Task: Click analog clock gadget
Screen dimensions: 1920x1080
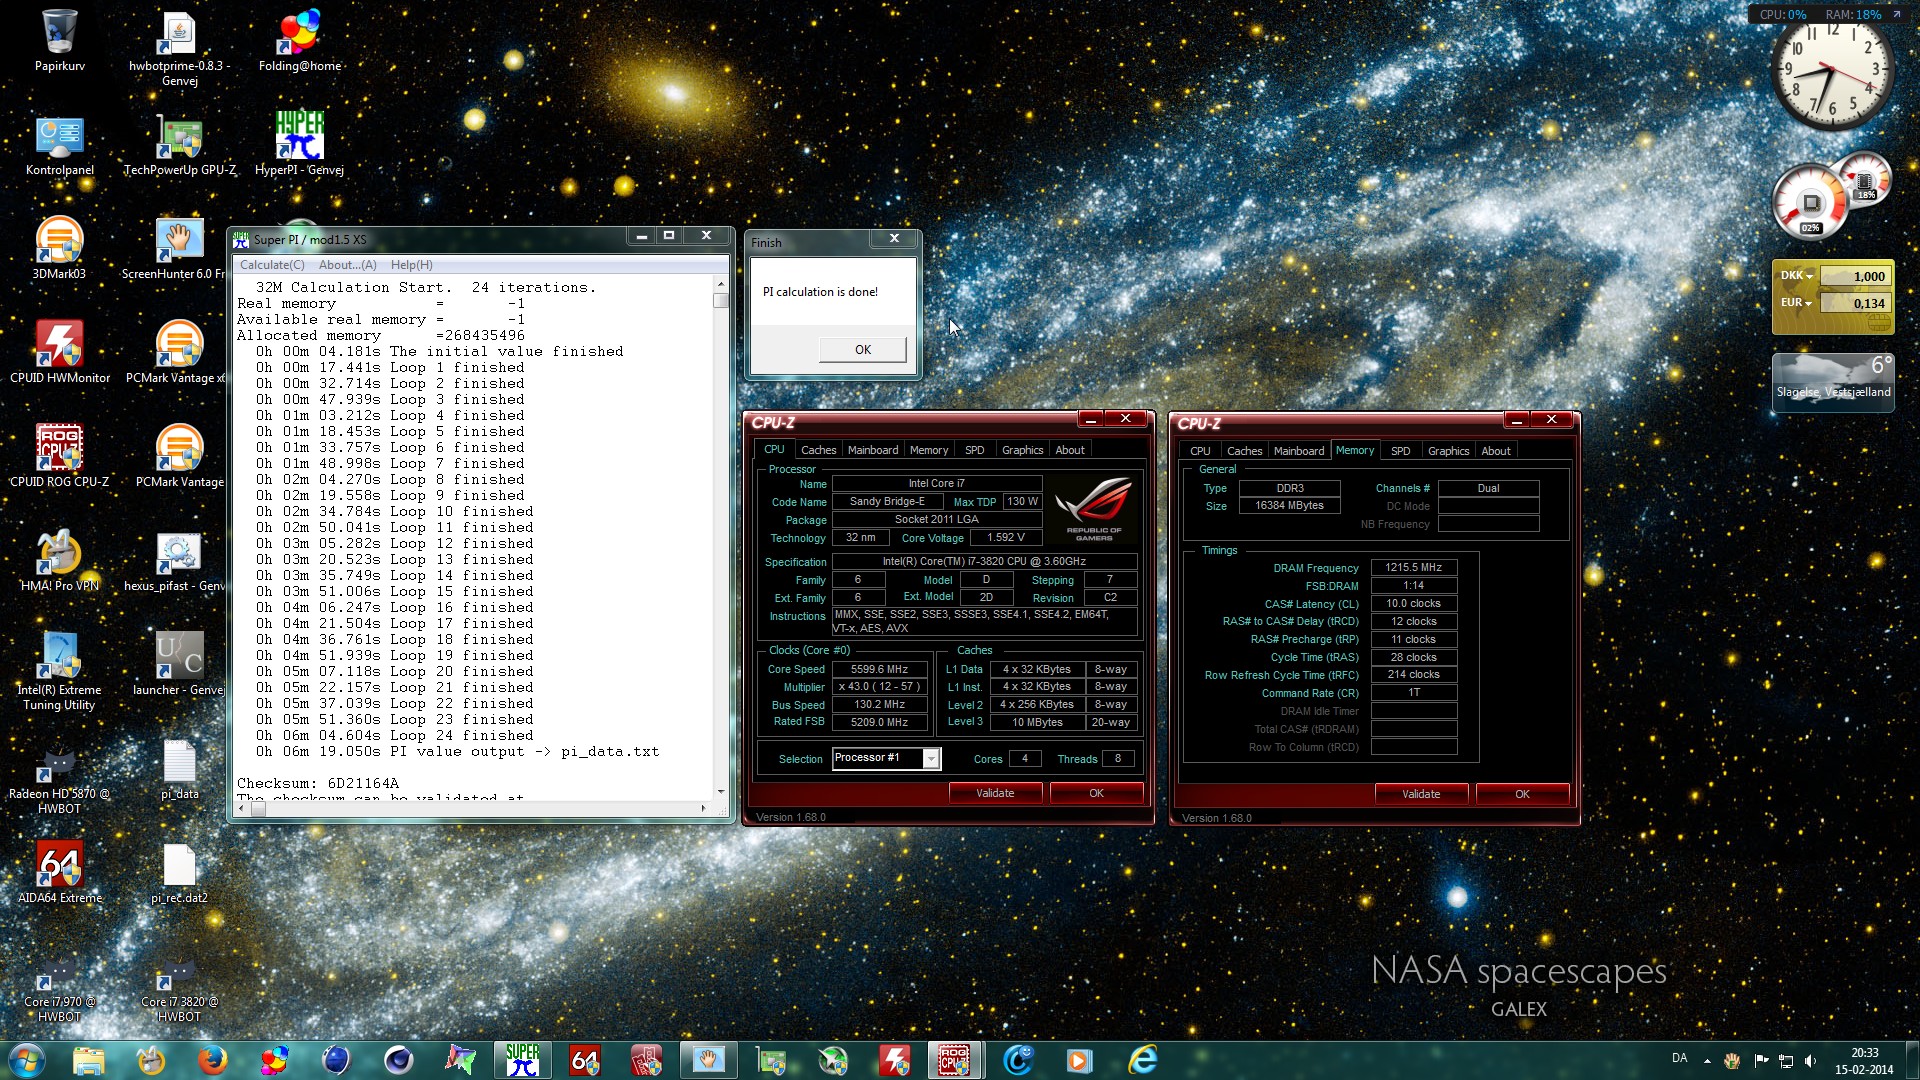Action: (x=1833, y=70)
